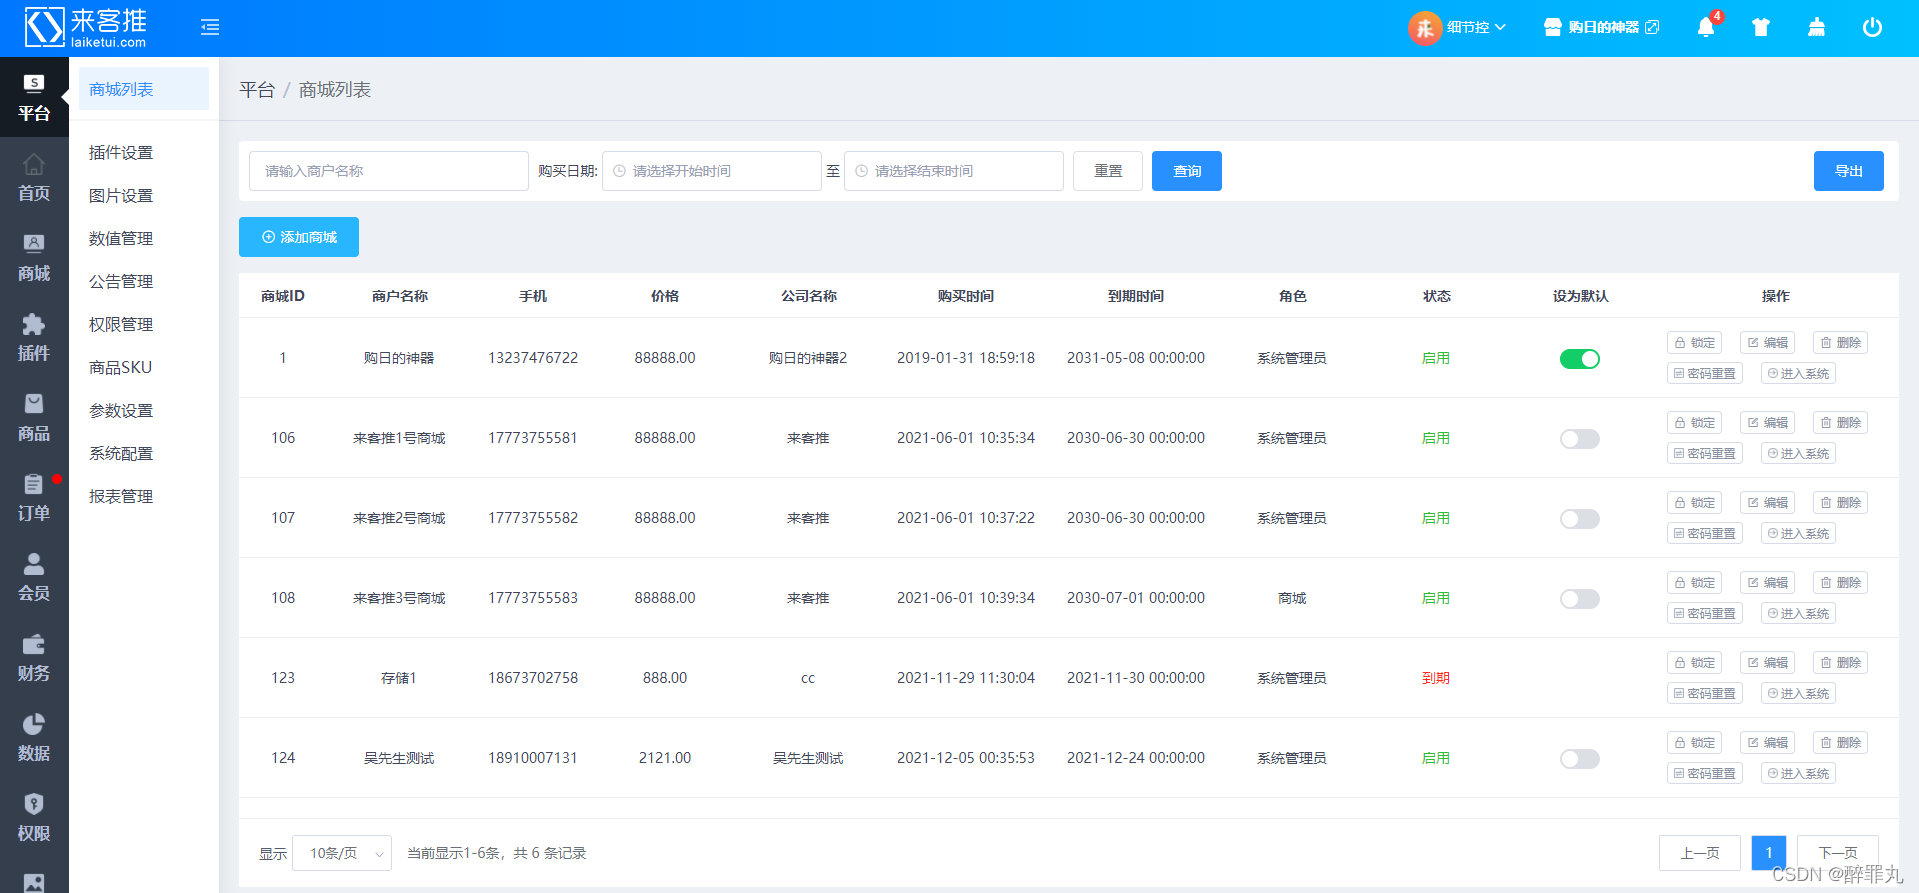Focus the 请输入商户名称 merchant name field
This screenshot has width=1919, height=893.
(x=389, y=171)
